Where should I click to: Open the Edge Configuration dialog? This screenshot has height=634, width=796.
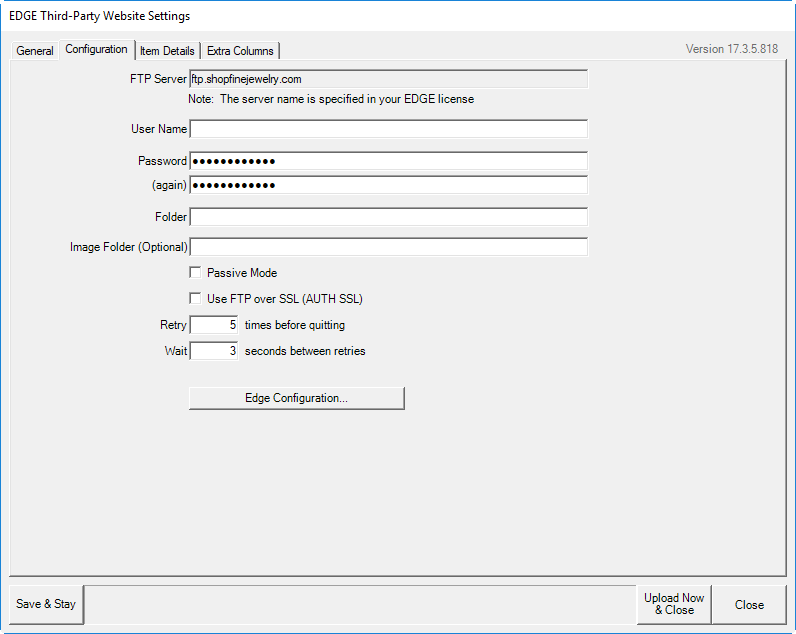pos(297,398)
